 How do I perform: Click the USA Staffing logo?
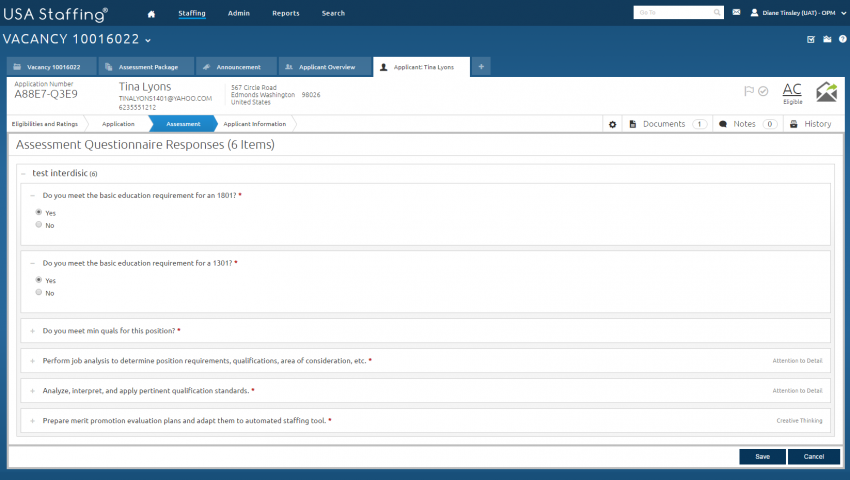point(55,14)
